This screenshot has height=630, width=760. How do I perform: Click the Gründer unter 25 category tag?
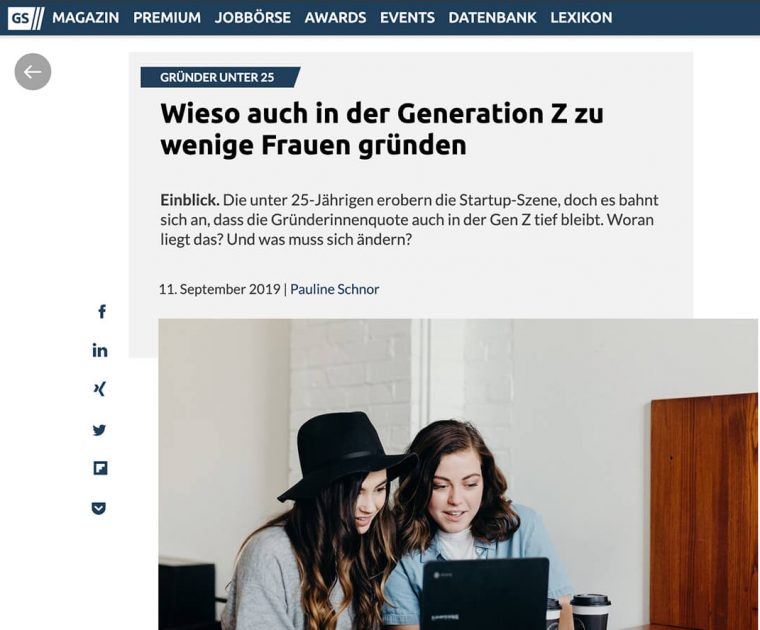pos(217,77)
